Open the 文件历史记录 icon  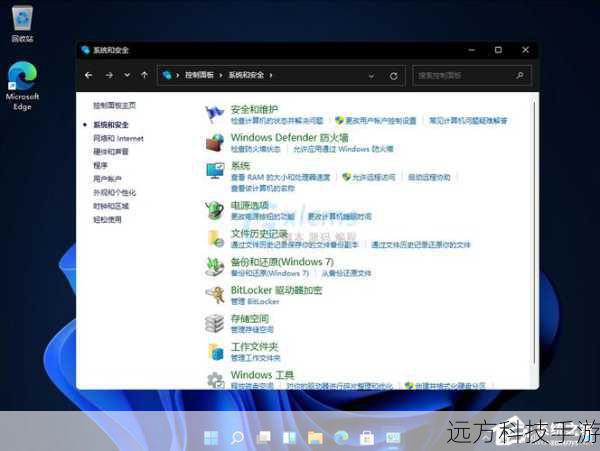point(215,238)
